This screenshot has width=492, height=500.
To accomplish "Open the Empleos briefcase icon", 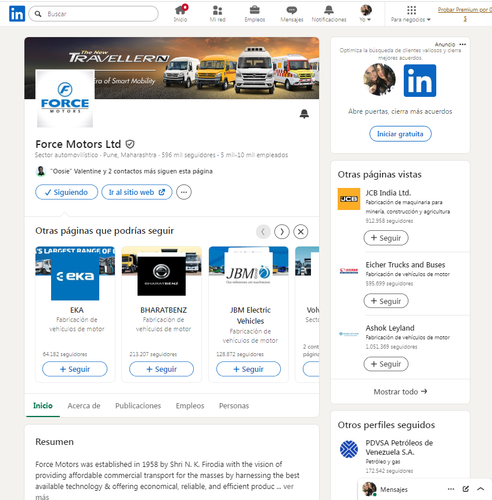I will coord(255,14).
